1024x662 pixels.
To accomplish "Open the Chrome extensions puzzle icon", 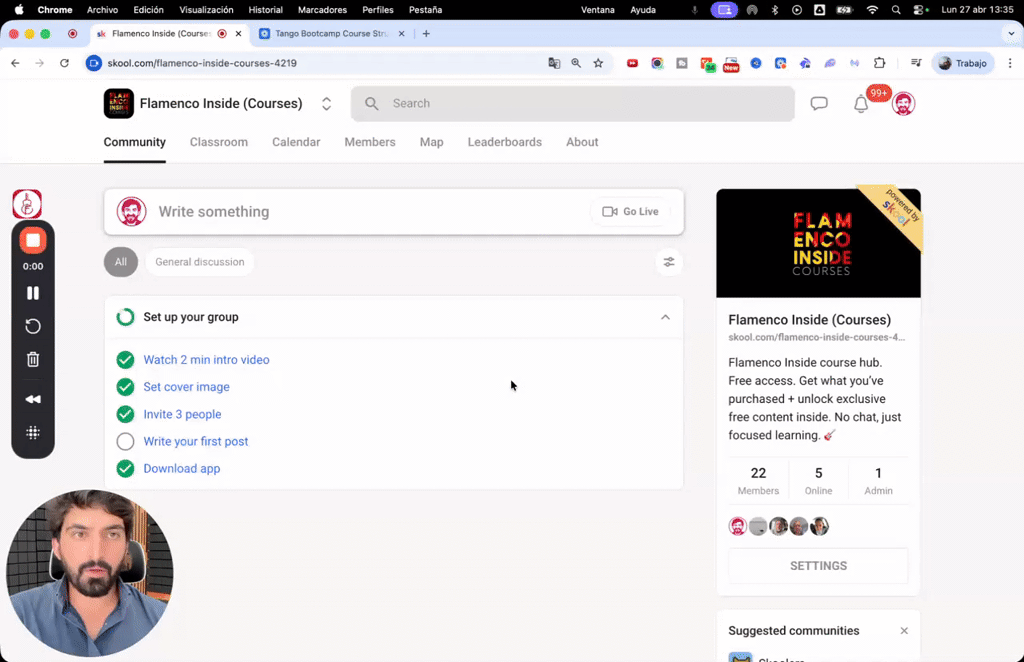I will point(880,63).
